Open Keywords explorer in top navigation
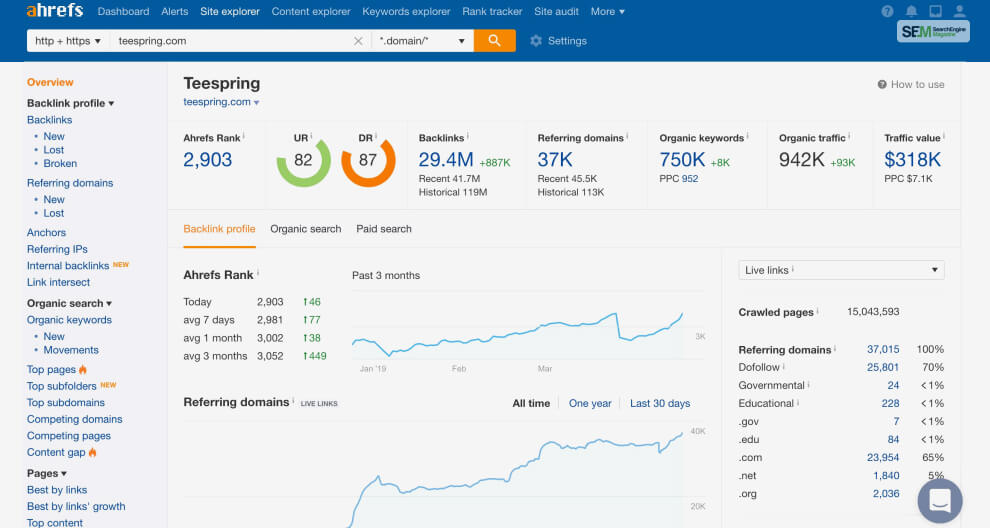Viewport: 990px width, 528px height. (x=406, y=11)
